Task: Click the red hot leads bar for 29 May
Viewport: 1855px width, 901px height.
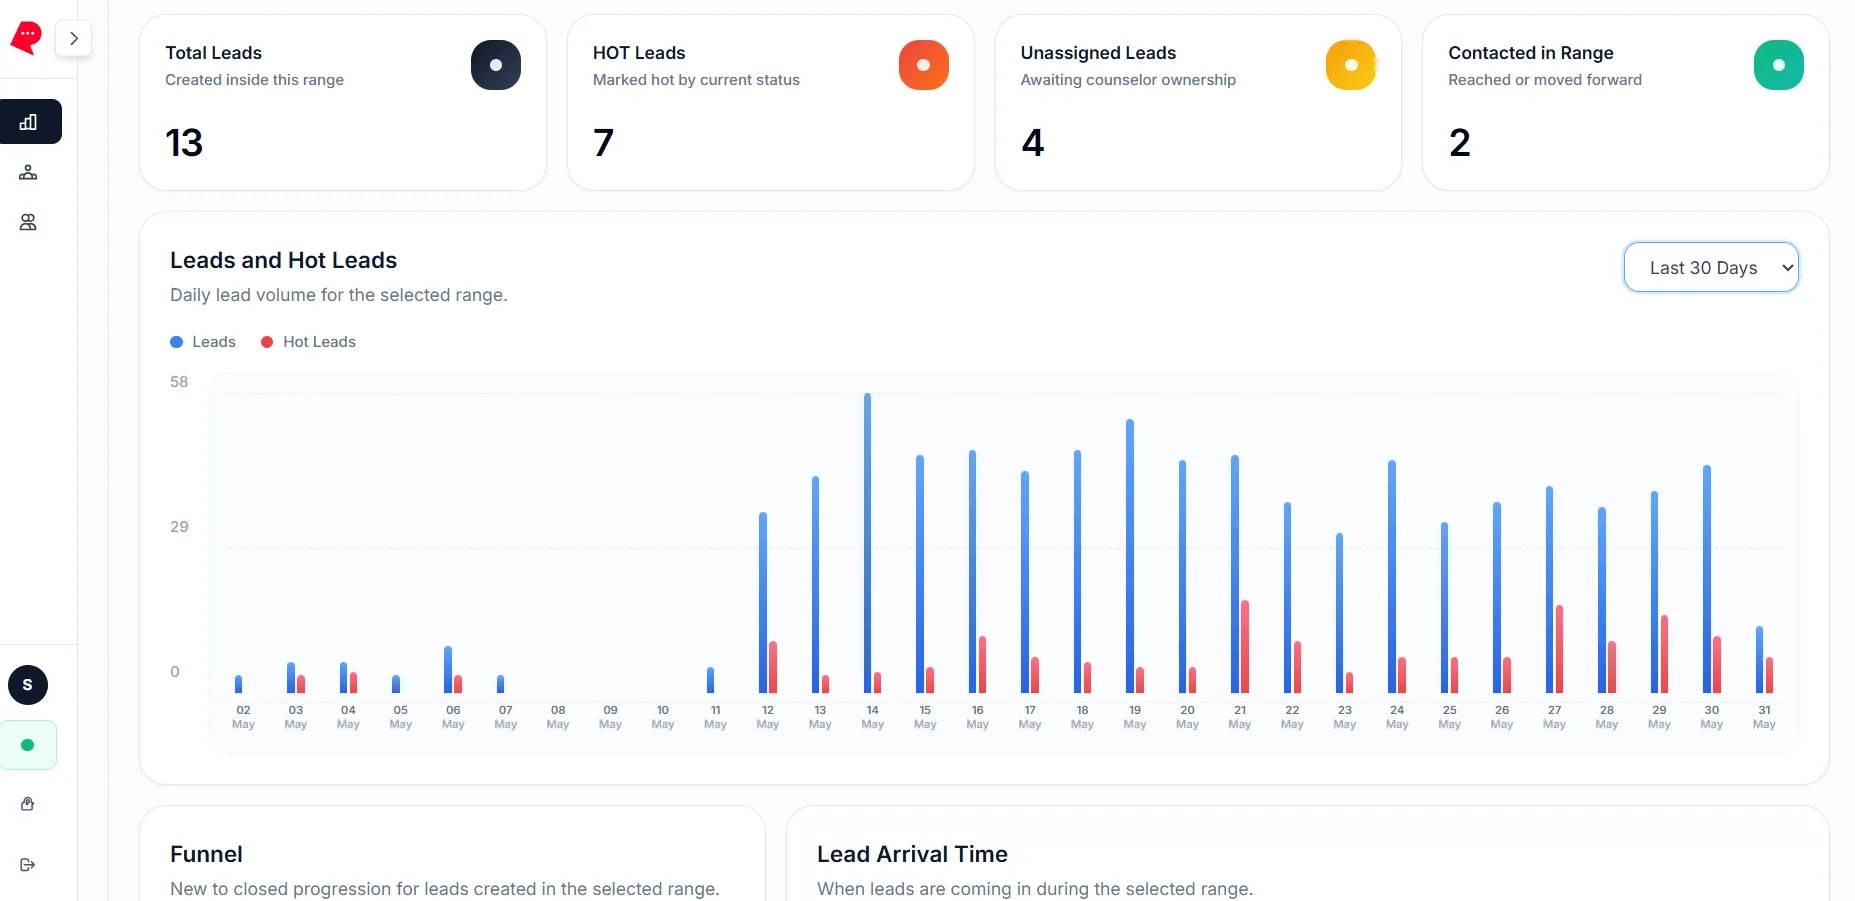Action: [x=1664, y=654]
